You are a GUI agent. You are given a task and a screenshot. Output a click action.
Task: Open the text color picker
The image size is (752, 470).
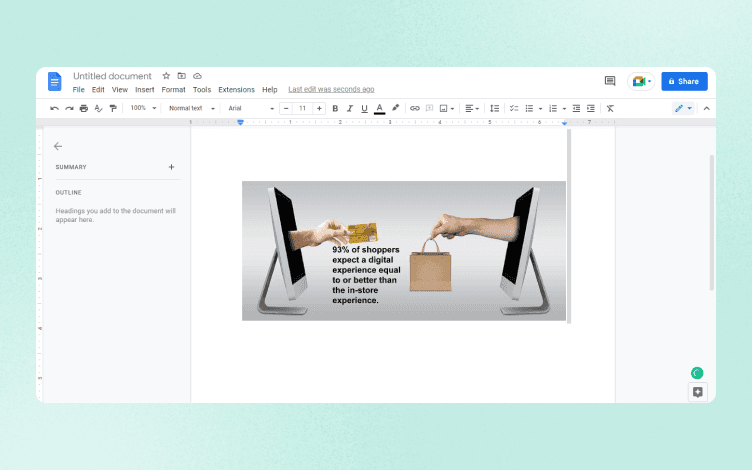tap(379, 108)
